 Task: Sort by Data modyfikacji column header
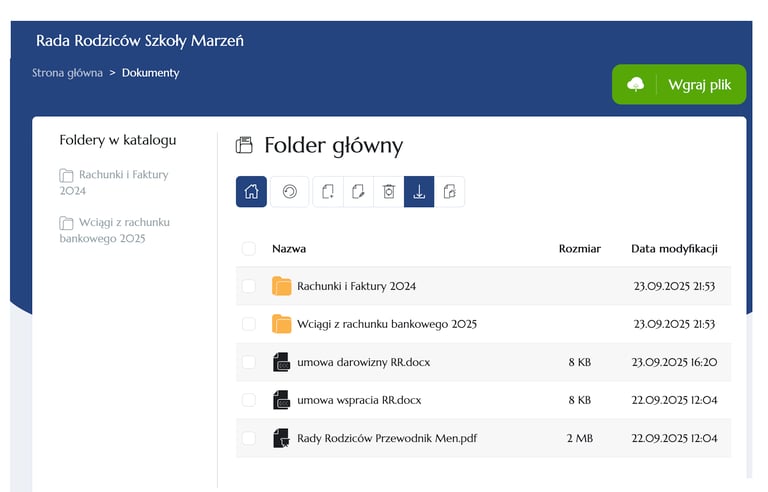[674, 248]
